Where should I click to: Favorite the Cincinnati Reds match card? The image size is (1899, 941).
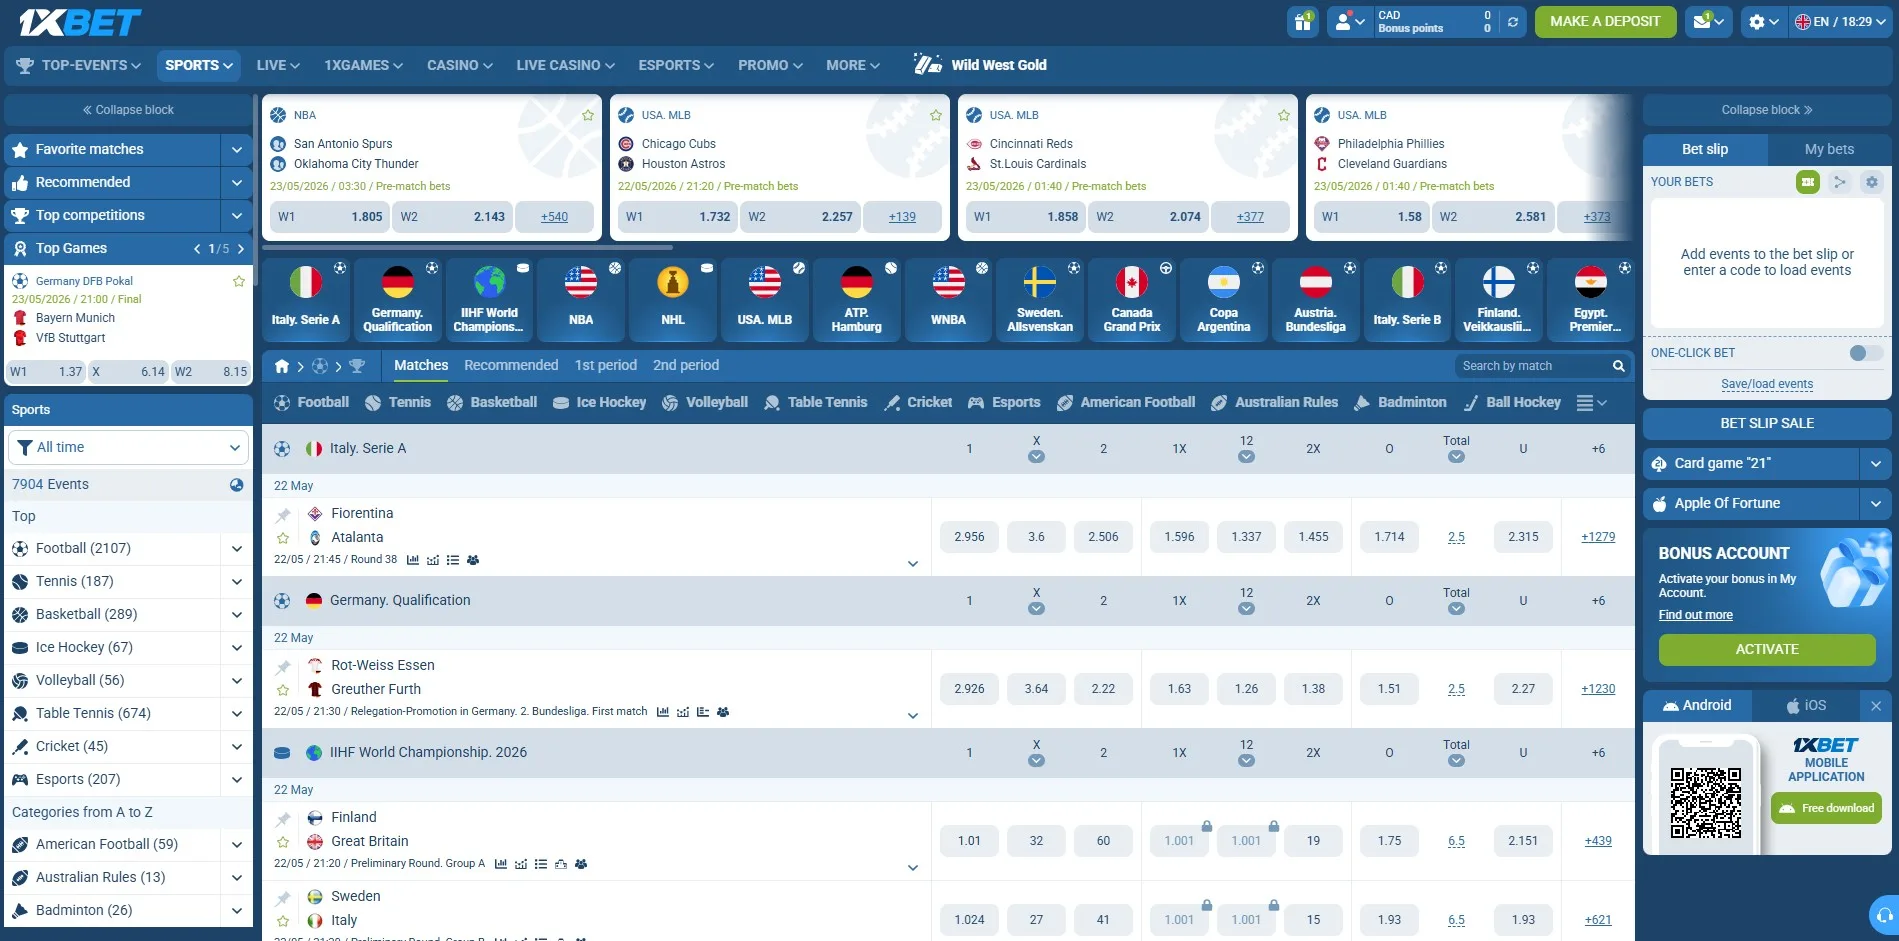(x=1284, y=115)
